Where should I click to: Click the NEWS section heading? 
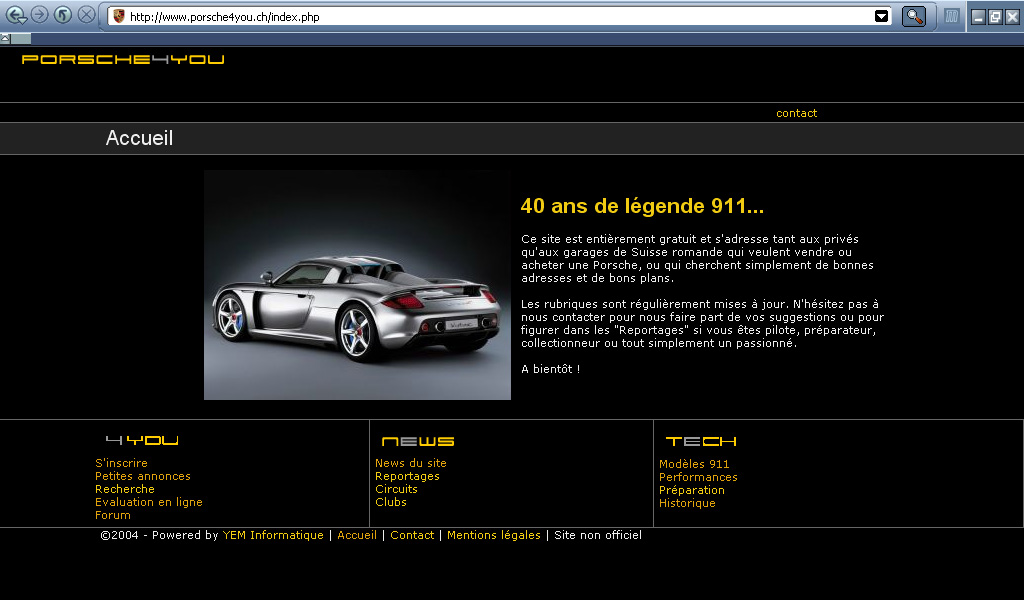coord(418,441)
